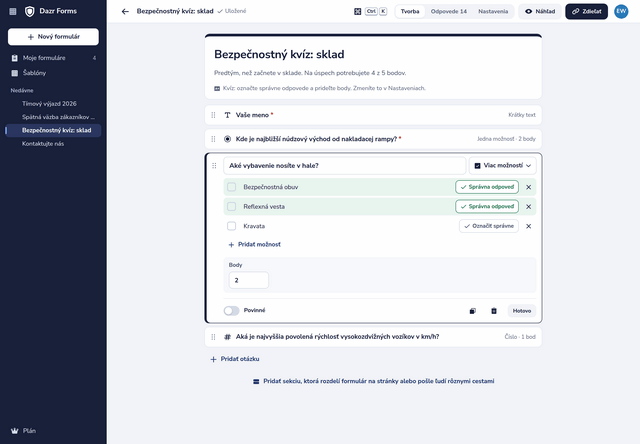640x444 pixels.
Task: Delete the question with the trash icon
Action: (x=494, y=311)
